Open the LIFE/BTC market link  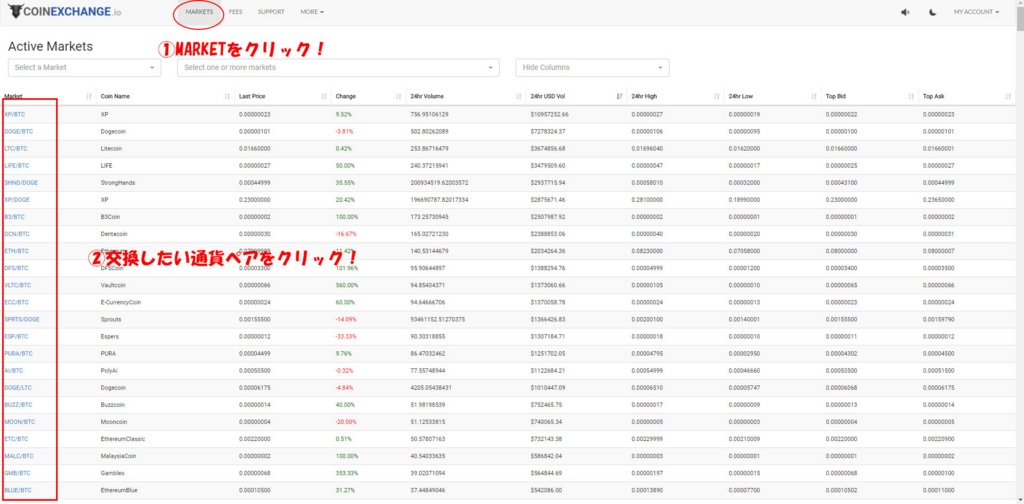(x=16, y=166)
